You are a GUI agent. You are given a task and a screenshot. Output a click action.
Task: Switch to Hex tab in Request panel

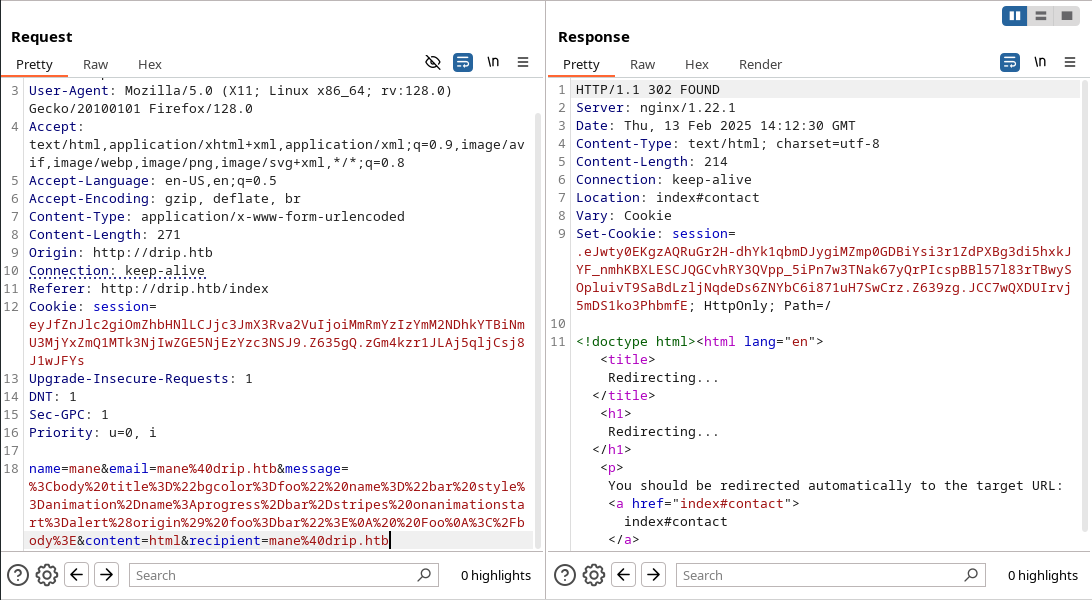[150, 64]
